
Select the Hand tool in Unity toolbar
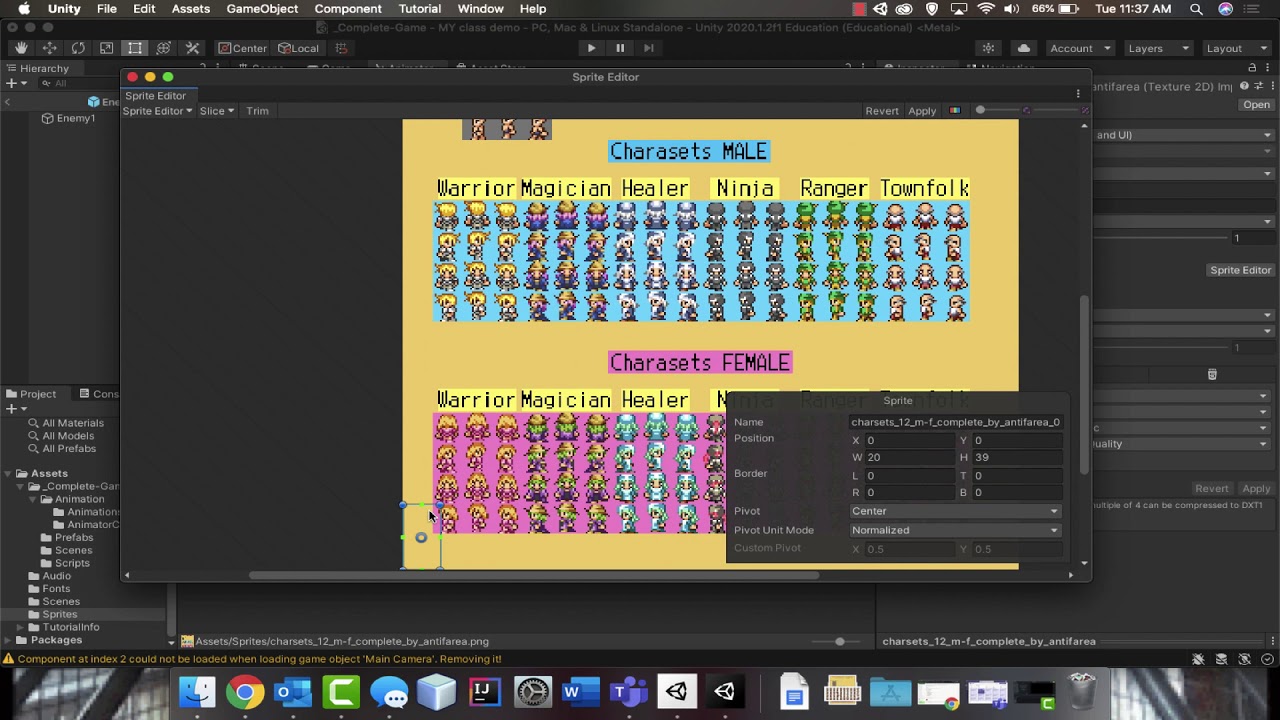21,48
